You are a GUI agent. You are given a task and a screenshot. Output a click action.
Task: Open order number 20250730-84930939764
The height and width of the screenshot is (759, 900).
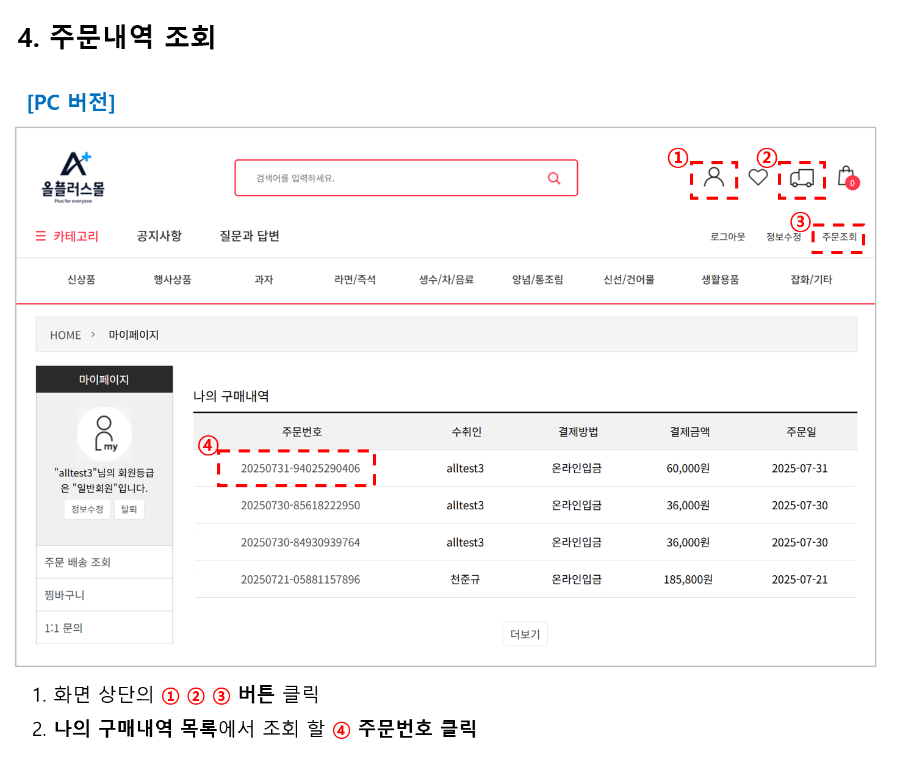(300, 543)
